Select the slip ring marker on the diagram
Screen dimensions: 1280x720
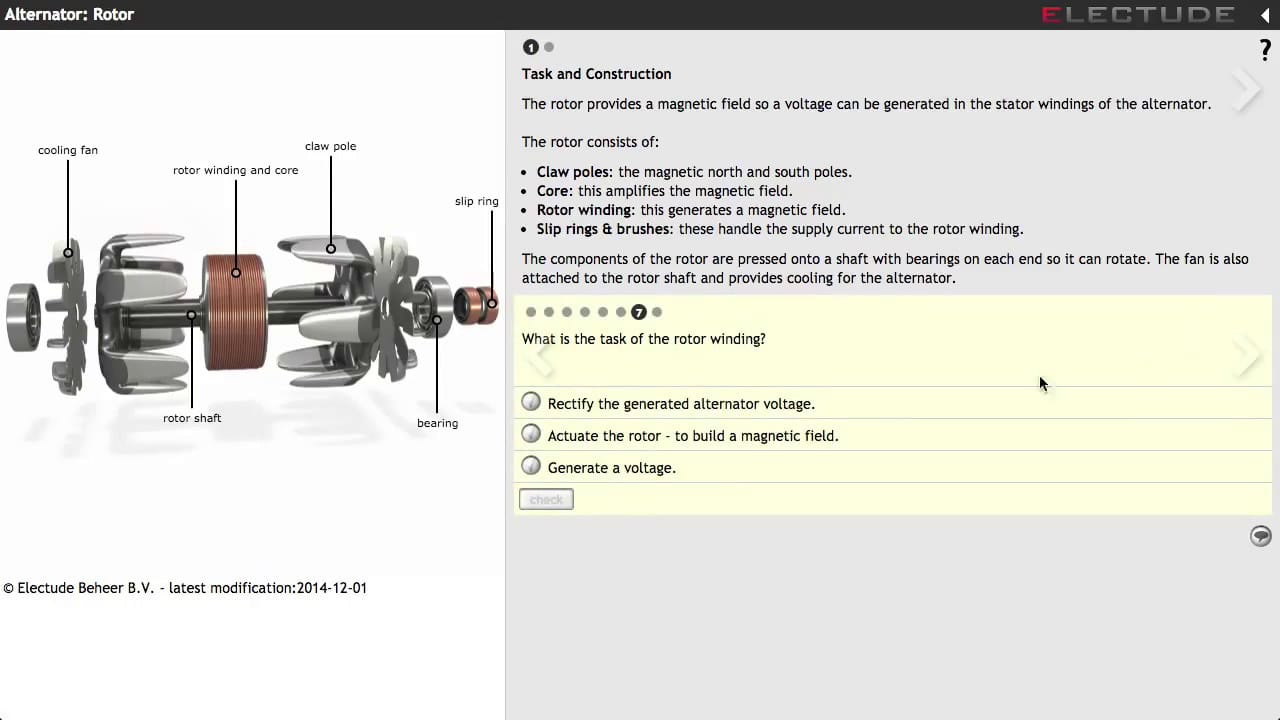coord(492,303)
